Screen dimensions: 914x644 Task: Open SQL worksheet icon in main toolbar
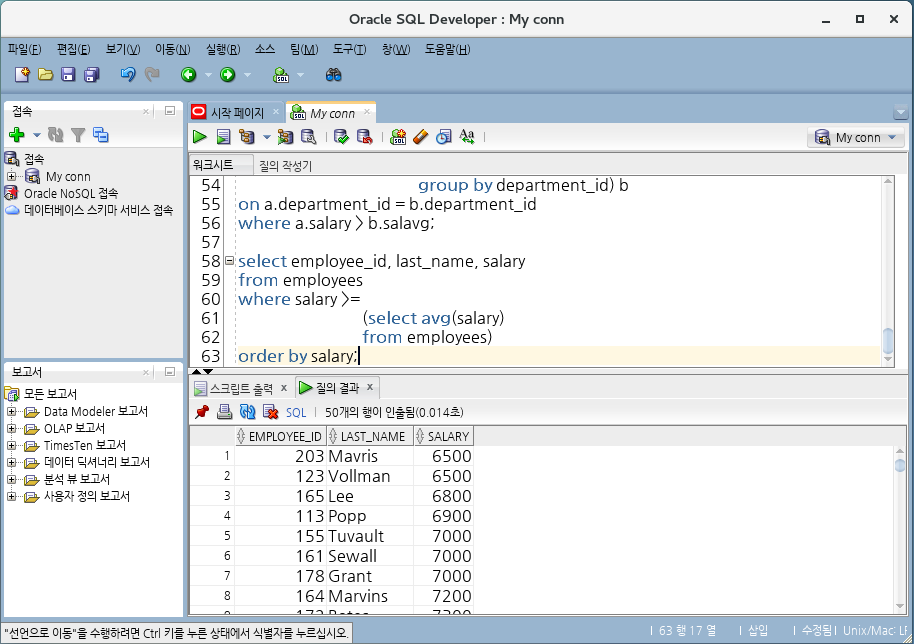[x=281, y=75]
